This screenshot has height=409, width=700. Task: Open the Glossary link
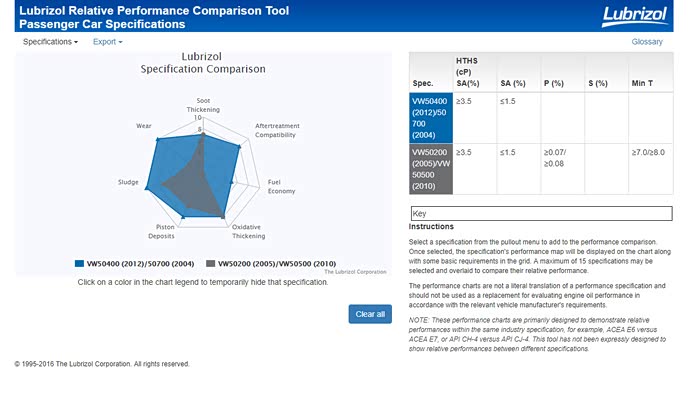pos(647,42)
